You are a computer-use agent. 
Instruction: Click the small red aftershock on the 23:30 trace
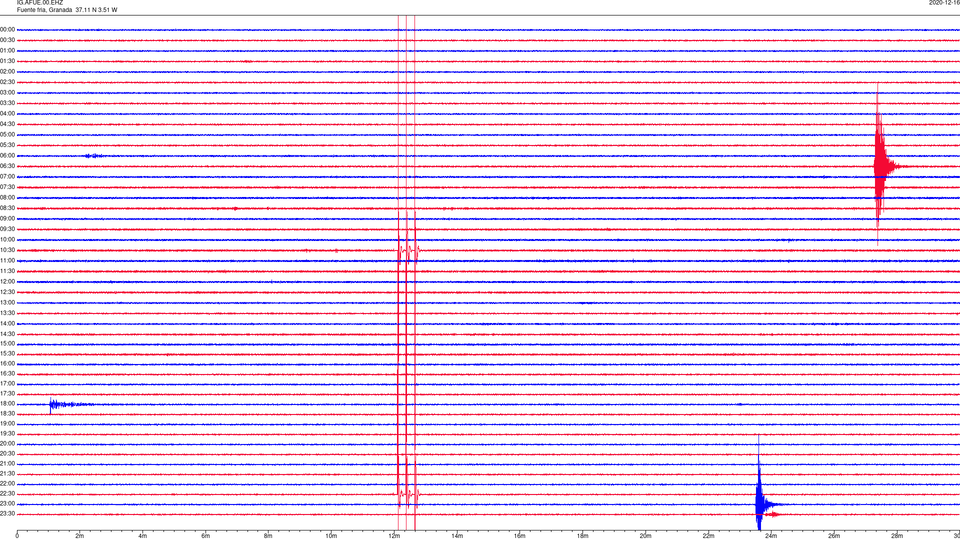coord(773,514)
